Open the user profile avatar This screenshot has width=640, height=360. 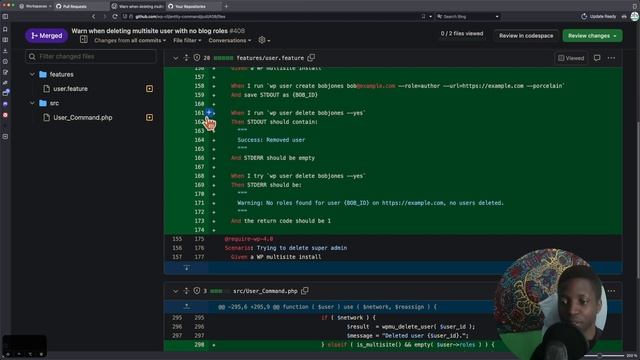[635, 16]
